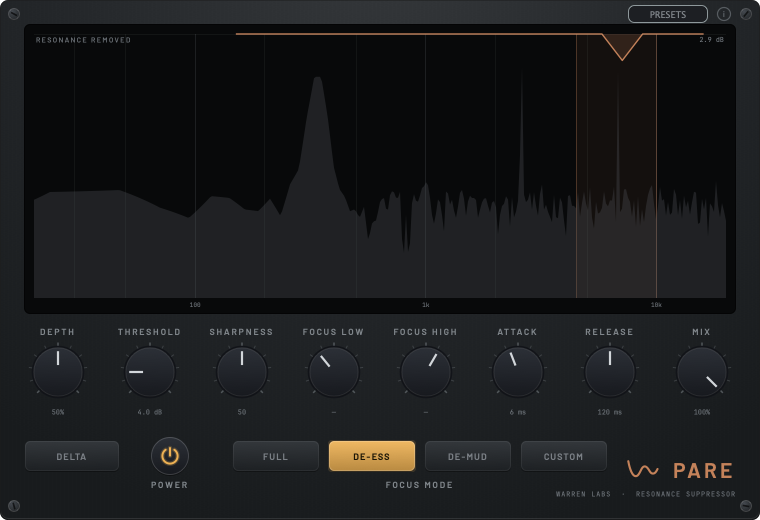Click the Release knob
This screenshot has height=520, width=760.
[610, 372]
